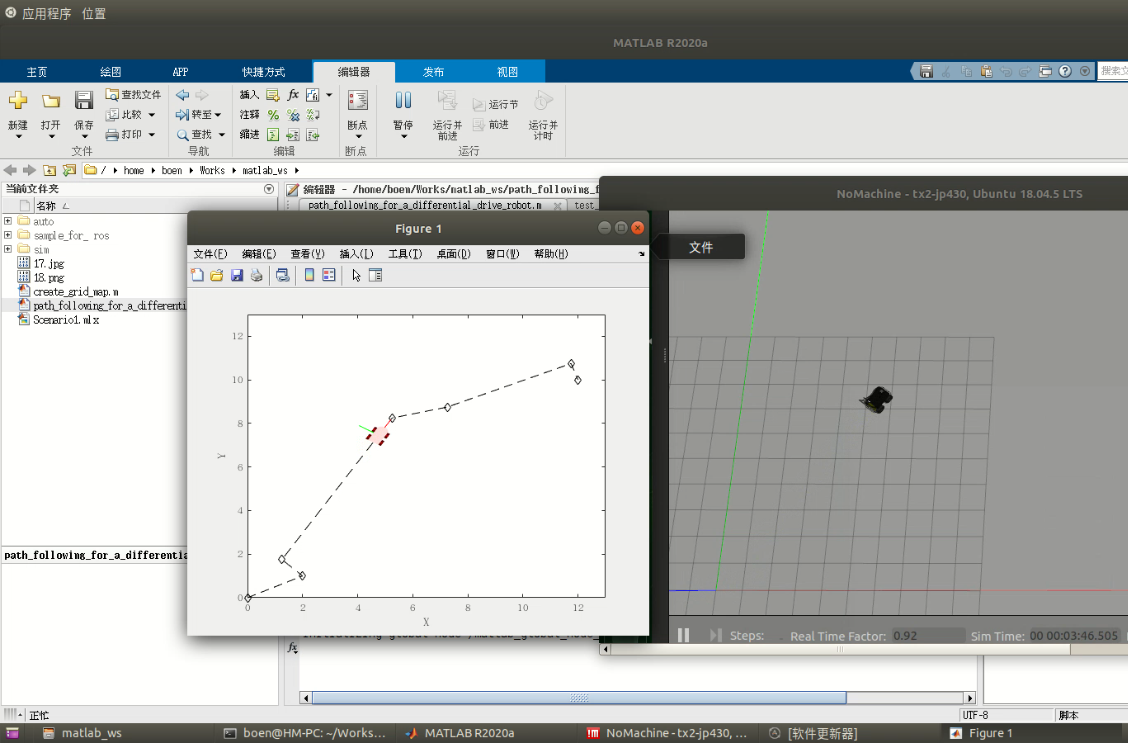Switch to the 主页 (Home) ribbon tab

tap(37, 72)
